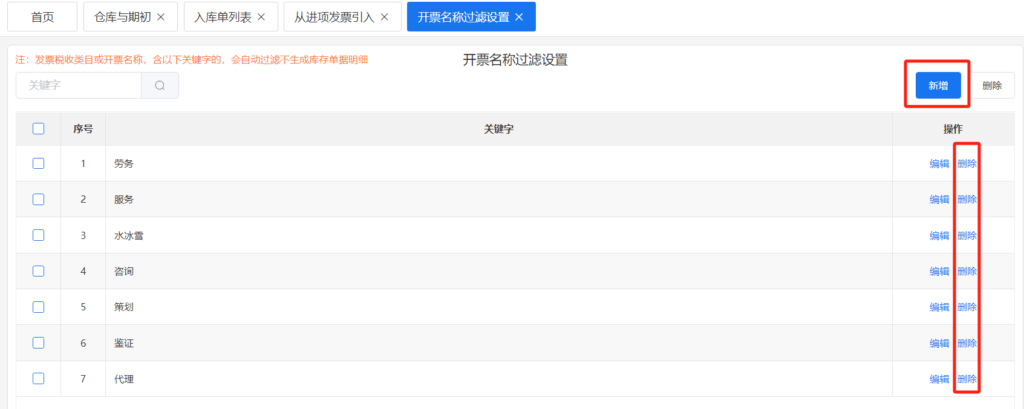This screenshot has width=1024, height=409.
Task: Click the 序号 column header
Action: [83, 129]
